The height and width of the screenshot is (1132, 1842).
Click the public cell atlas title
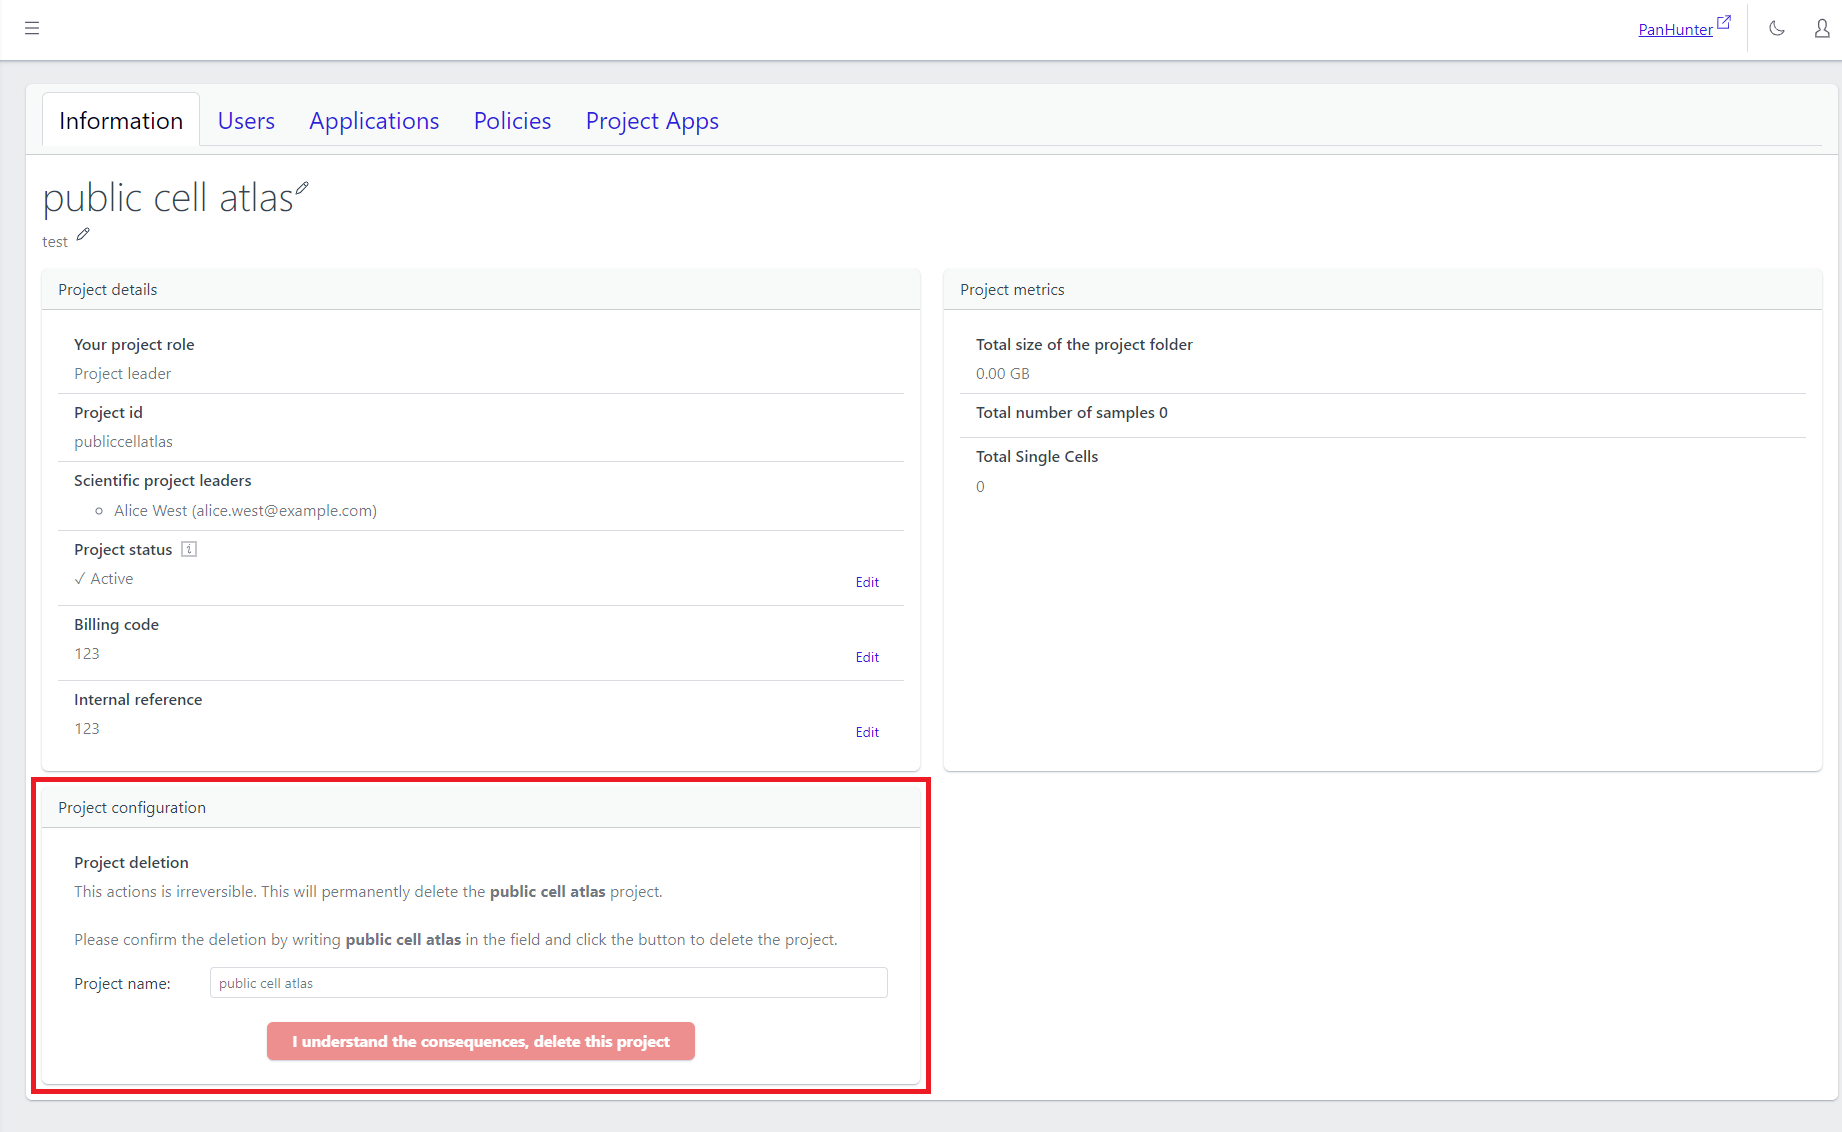[x=168, y=198]
